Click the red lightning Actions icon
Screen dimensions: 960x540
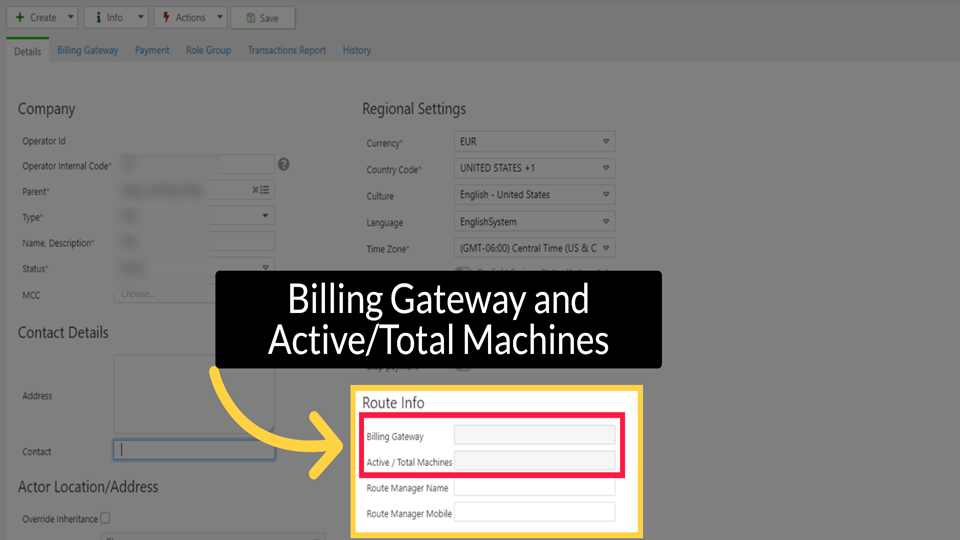pyautogui.click(x=166, y=17)
